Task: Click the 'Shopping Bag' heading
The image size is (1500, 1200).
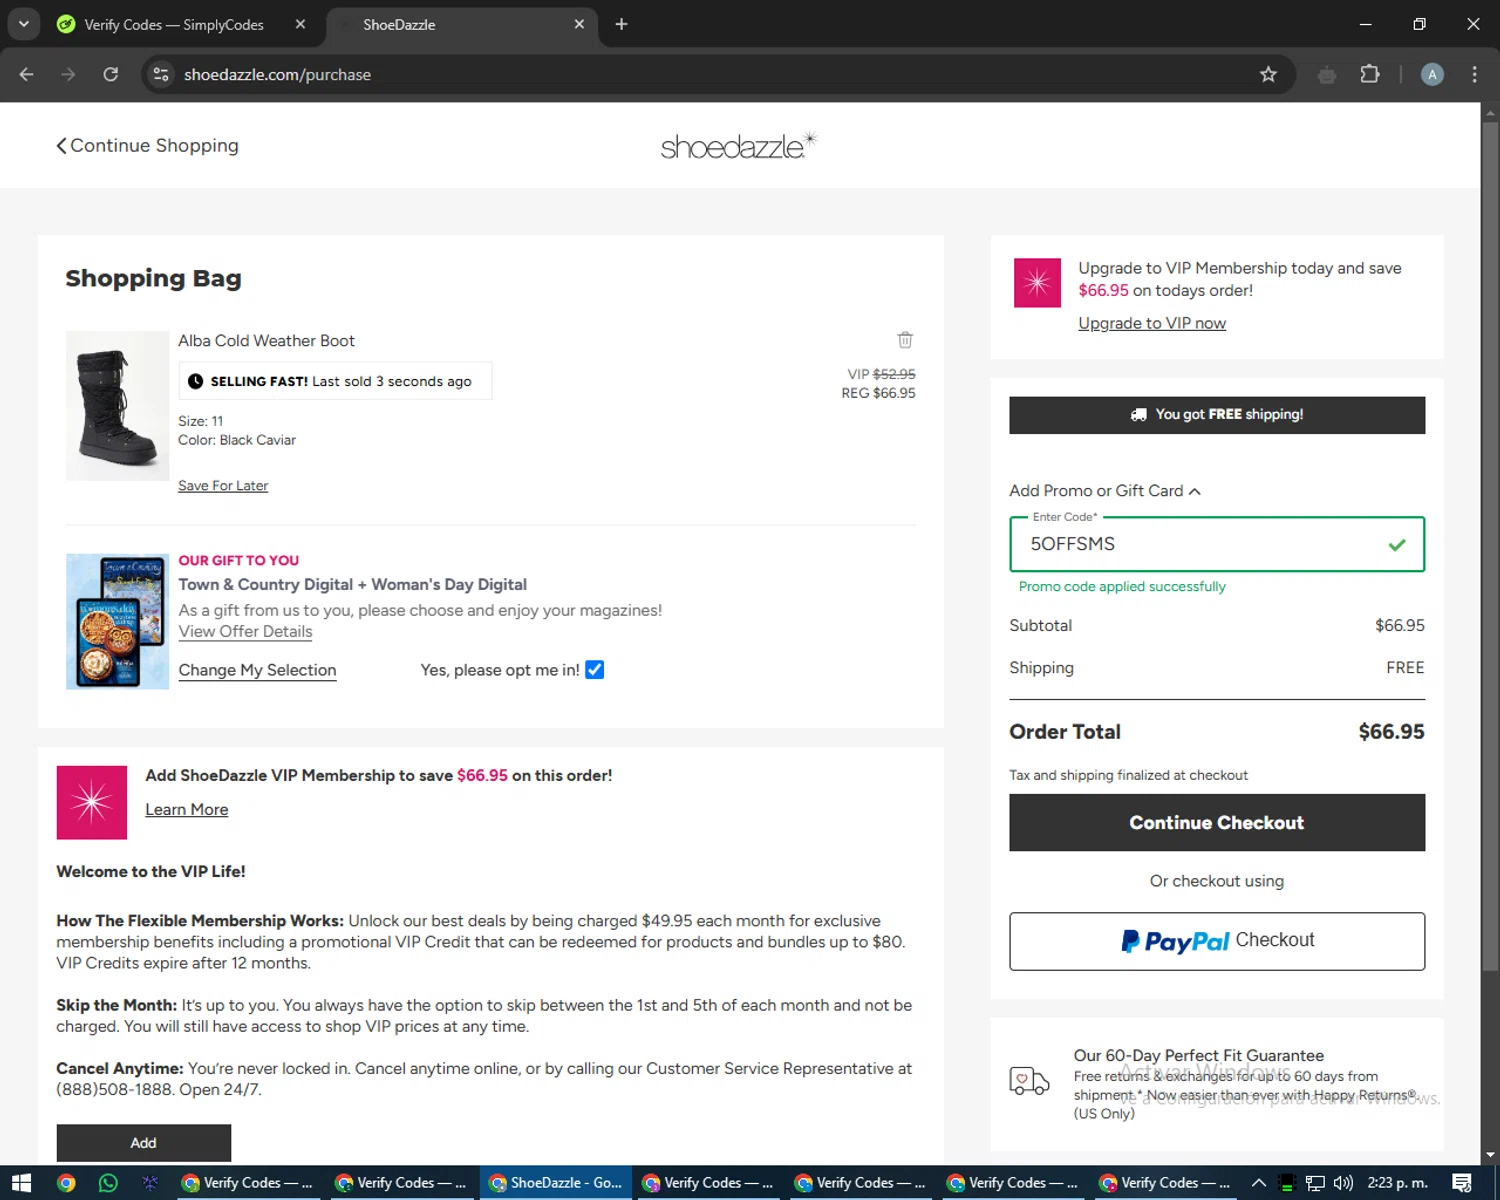Action: 154,279
